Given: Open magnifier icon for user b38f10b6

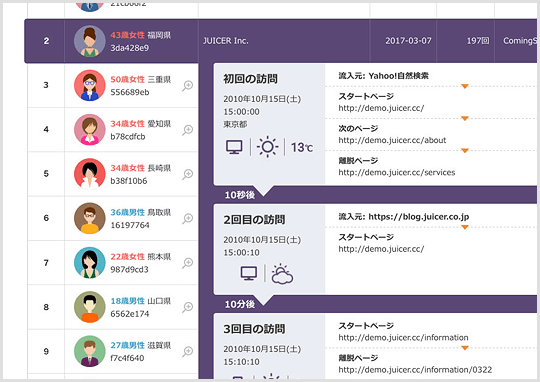Looking at the screenshot, I should pyautogui.click(x=188, y=174).
